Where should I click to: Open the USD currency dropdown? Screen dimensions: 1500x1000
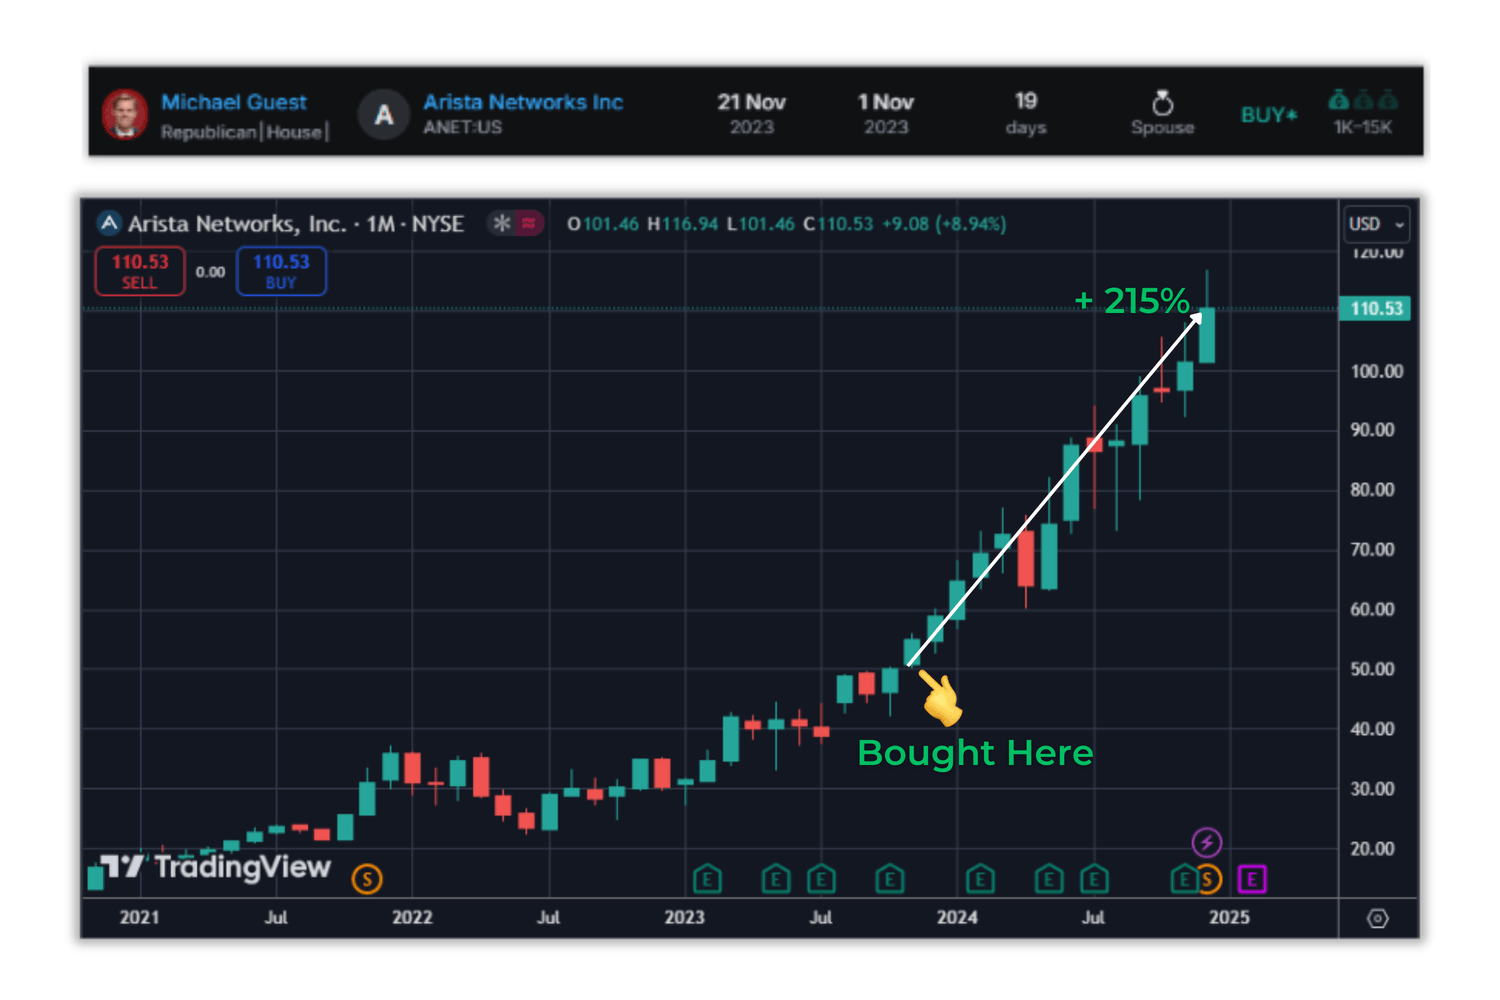click(x=1377, y=224)
